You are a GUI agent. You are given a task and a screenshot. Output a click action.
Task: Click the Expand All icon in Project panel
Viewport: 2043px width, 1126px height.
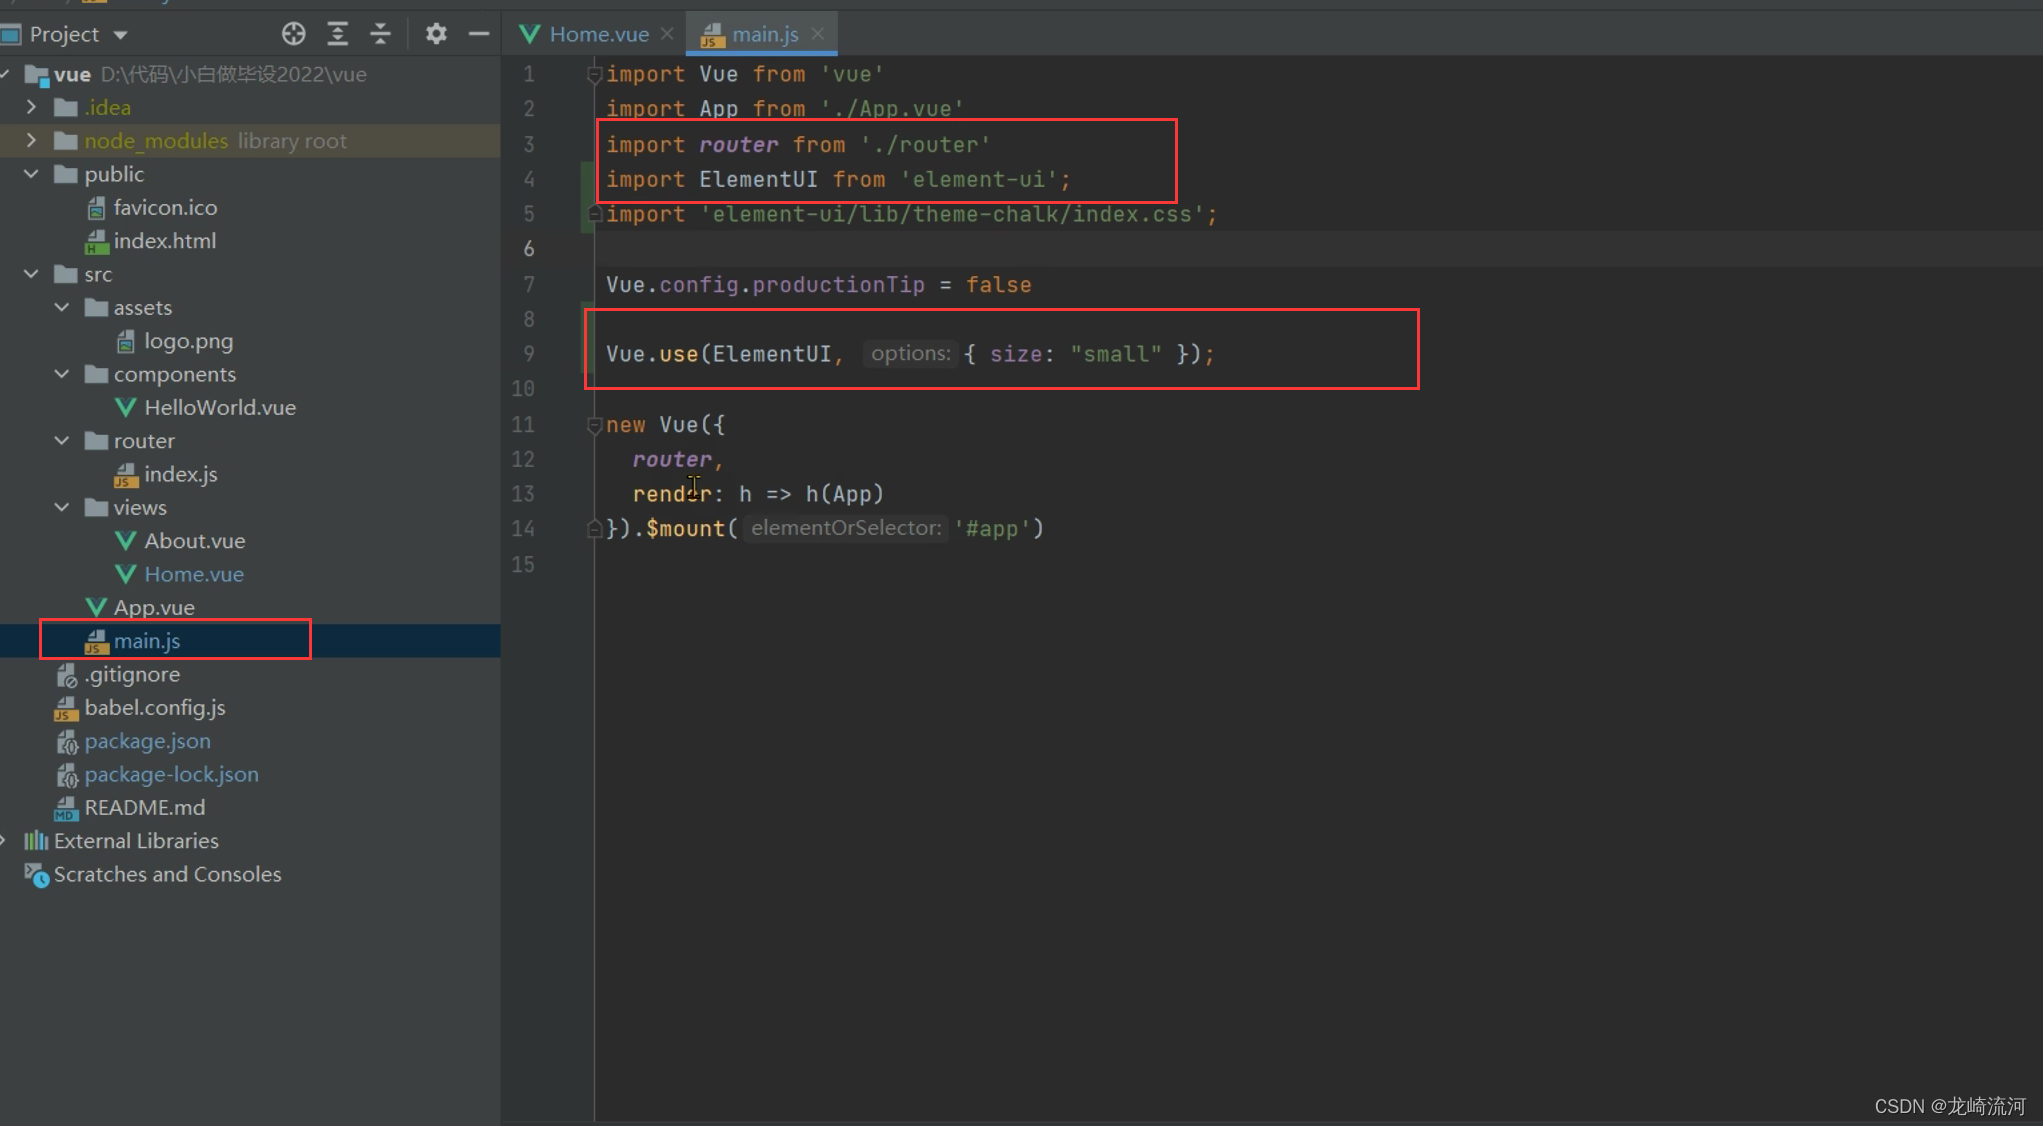tap(338, 34)
